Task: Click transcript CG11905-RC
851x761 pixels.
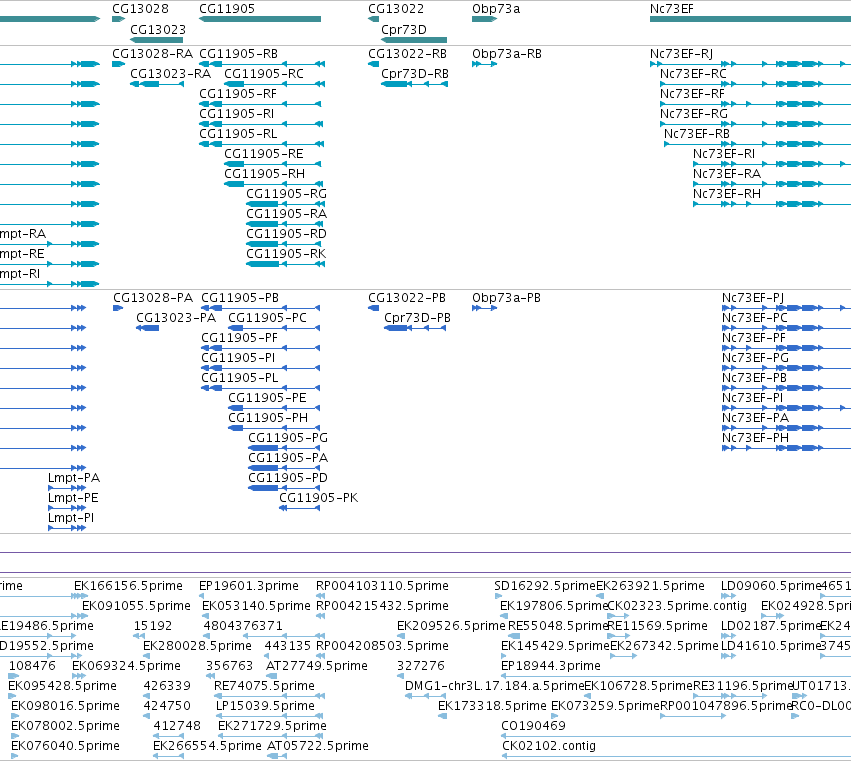Action: 264,74
